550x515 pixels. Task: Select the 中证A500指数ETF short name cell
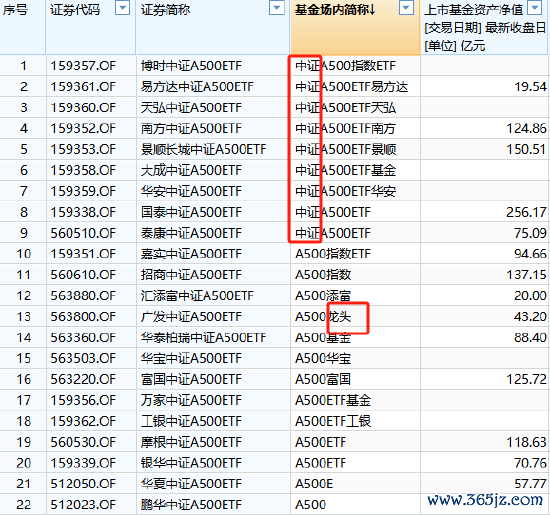[x=355, y=66]
